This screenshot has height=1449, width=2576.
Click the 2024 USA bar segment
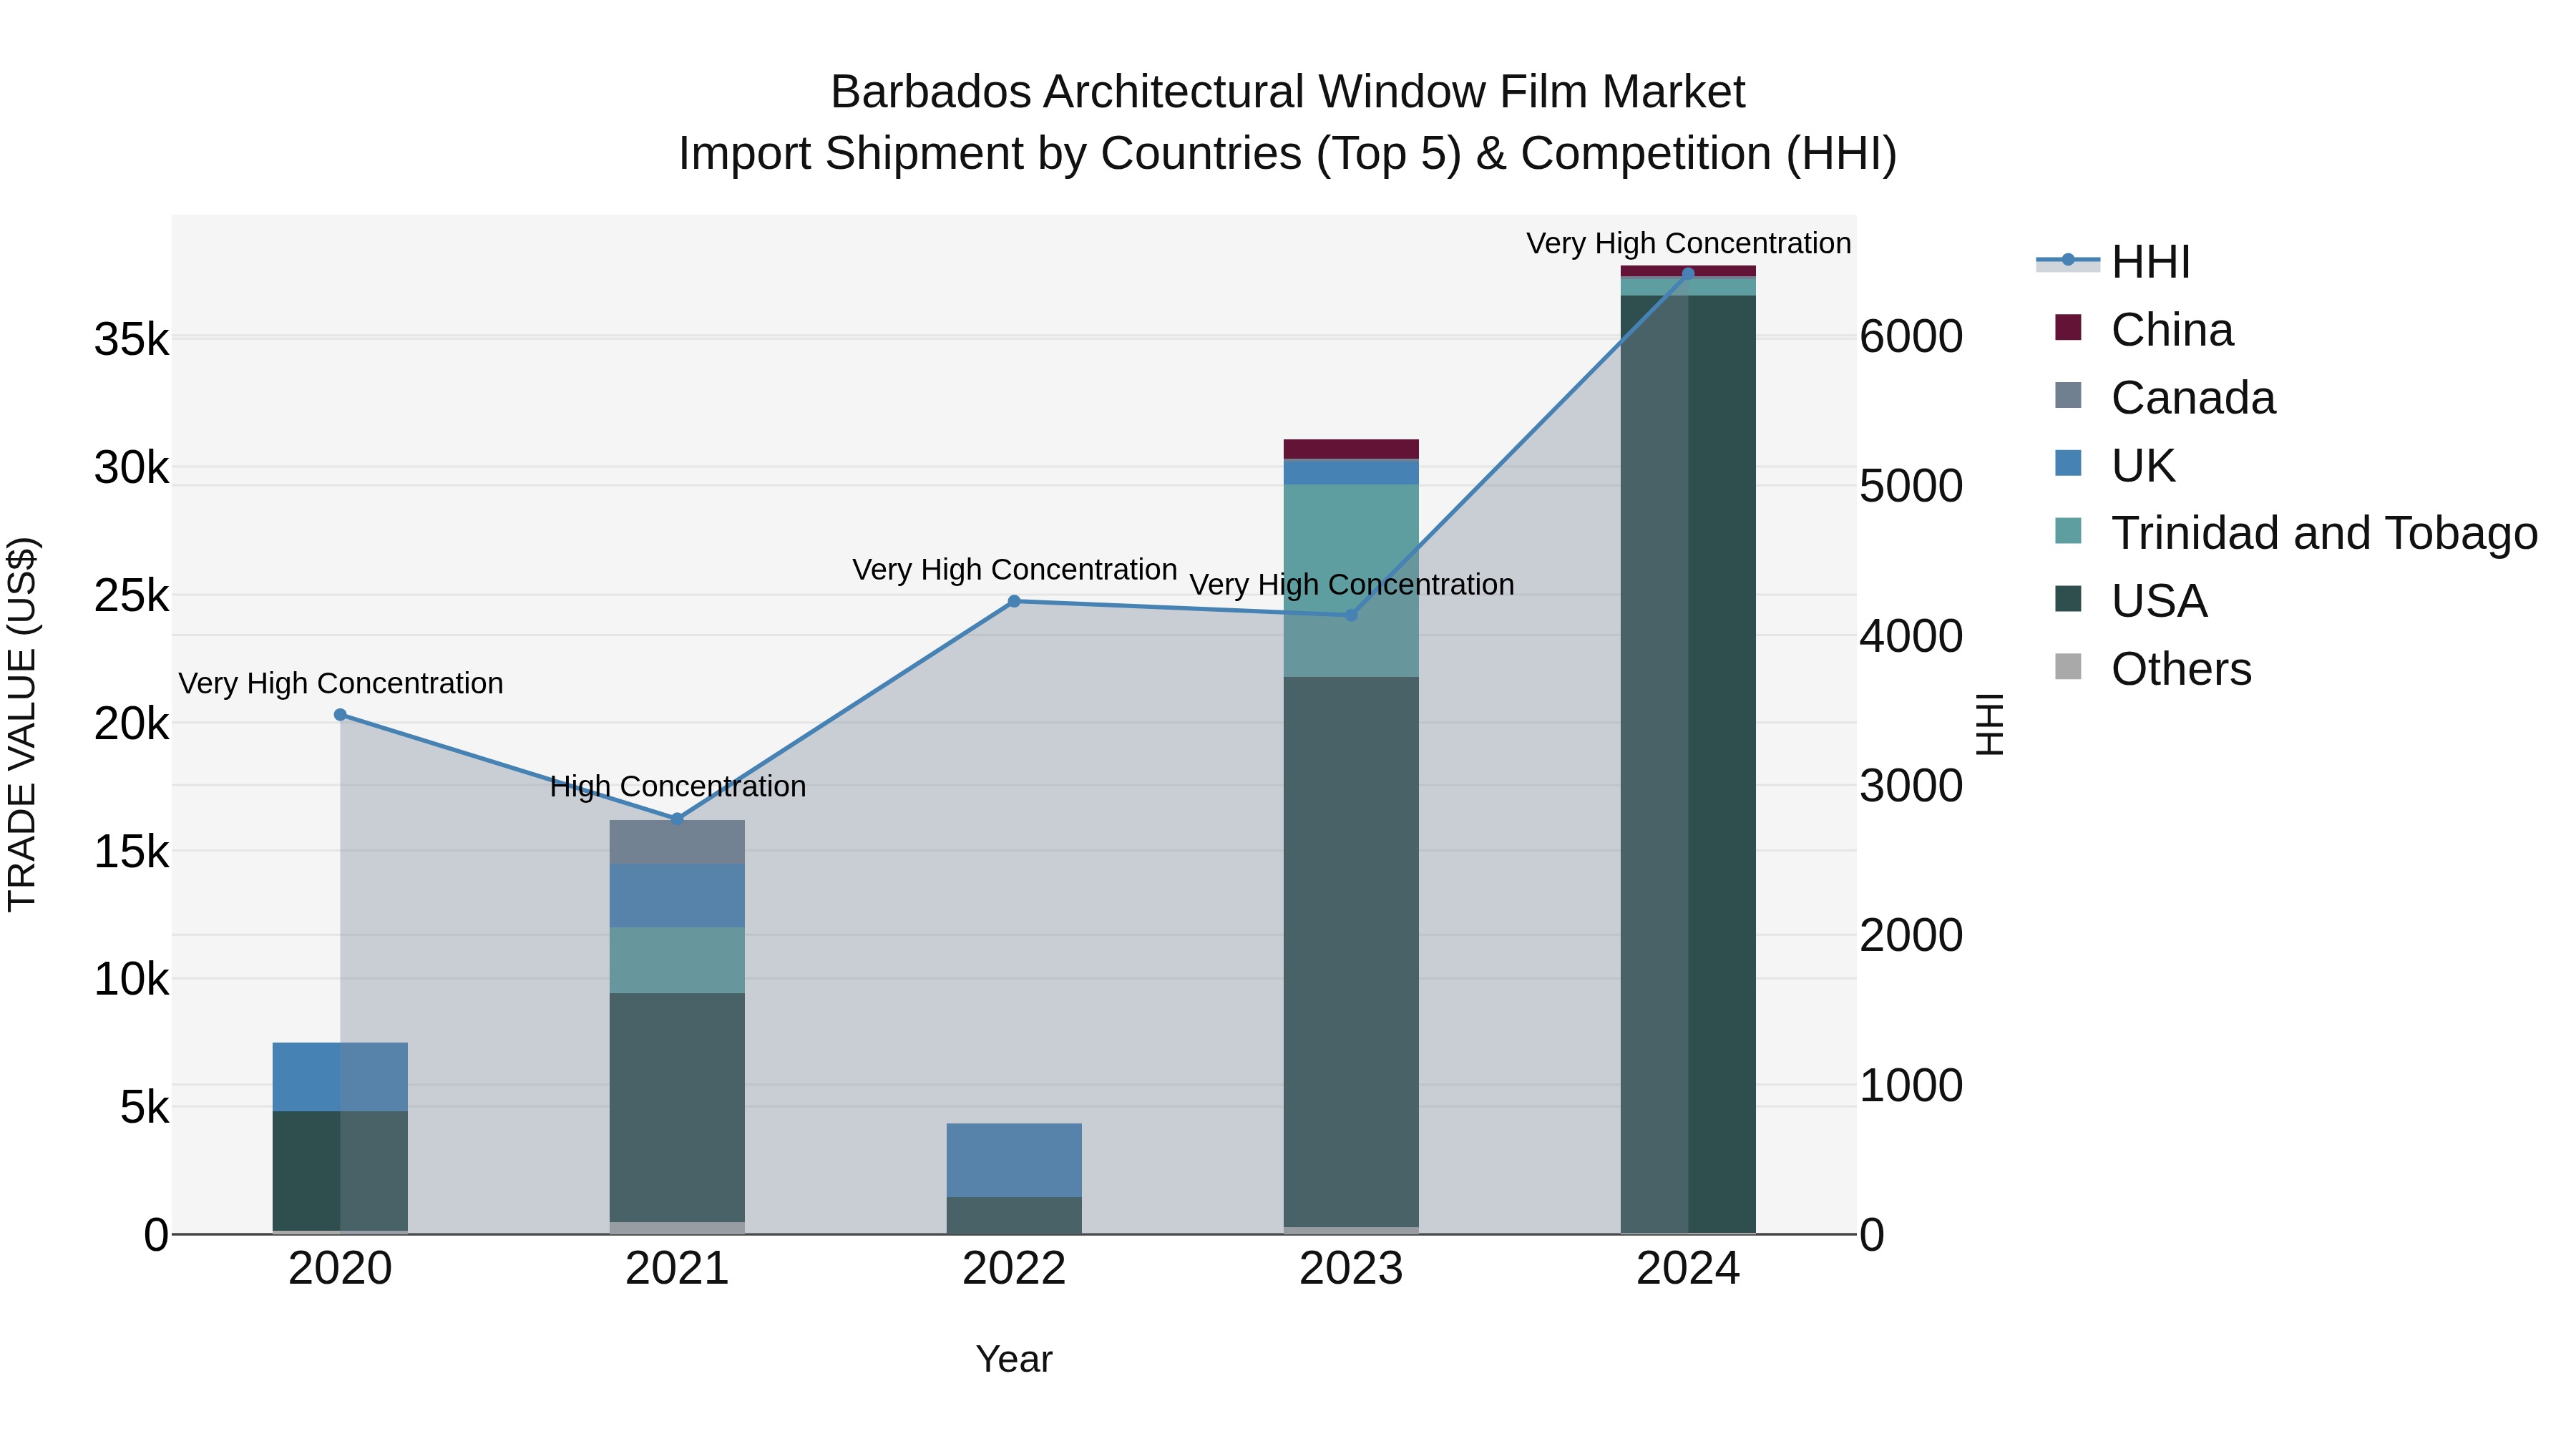pyautogui.click(x=1688, y=765)
